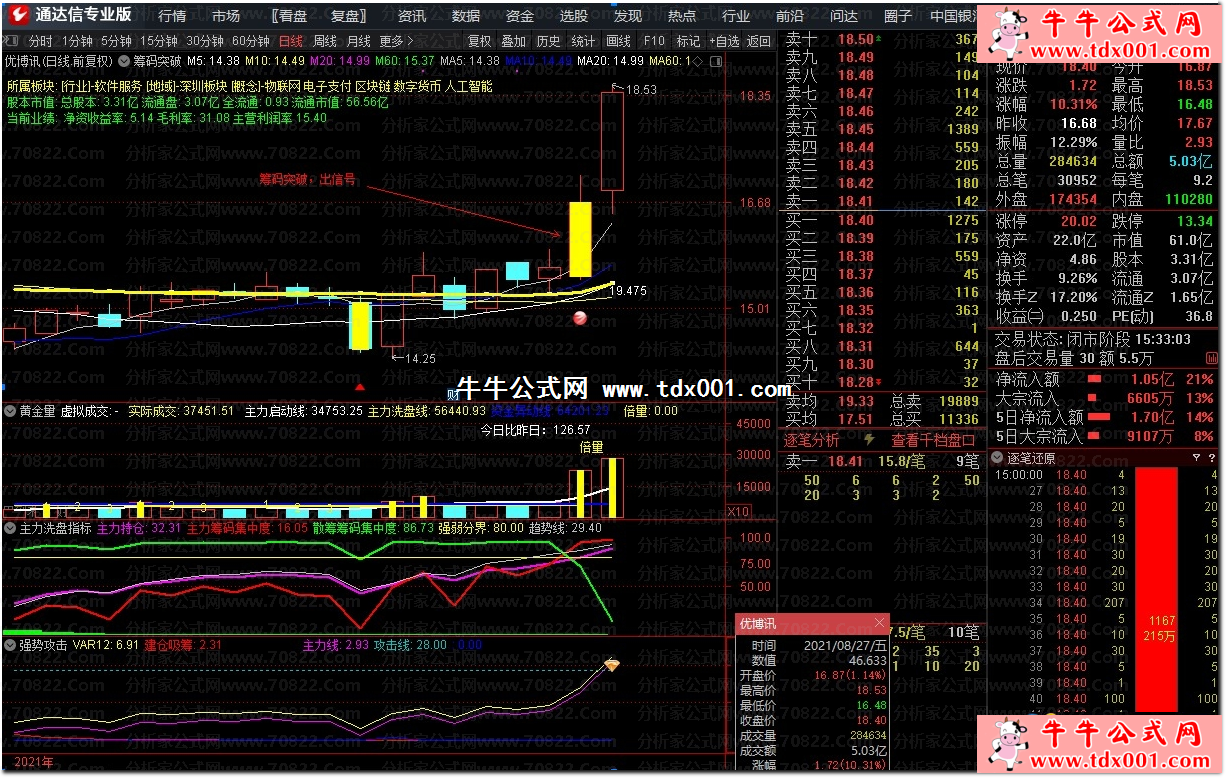Open the 黄金量 indicator dropdown arrow

(x=10, y=411)
